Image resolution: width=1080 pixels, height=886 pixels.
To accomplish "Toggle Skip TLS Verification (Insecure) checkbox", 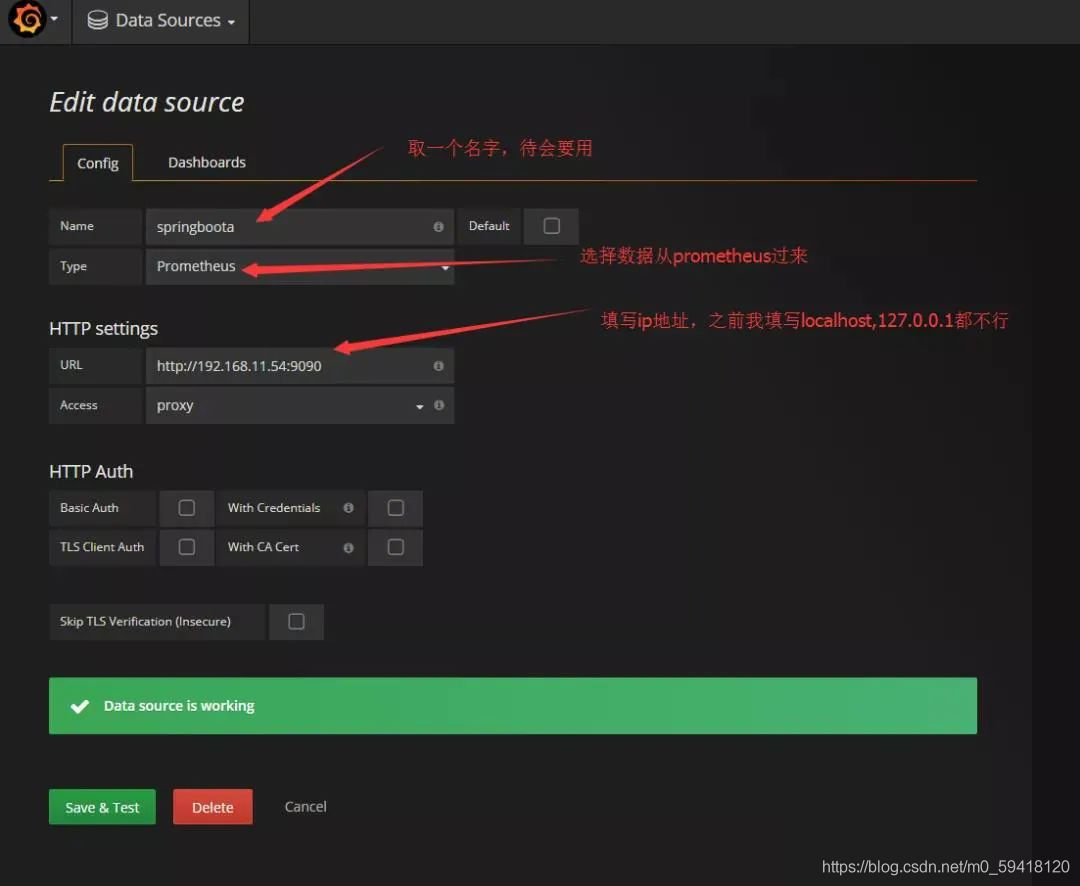I will click(x=296, y=621).
